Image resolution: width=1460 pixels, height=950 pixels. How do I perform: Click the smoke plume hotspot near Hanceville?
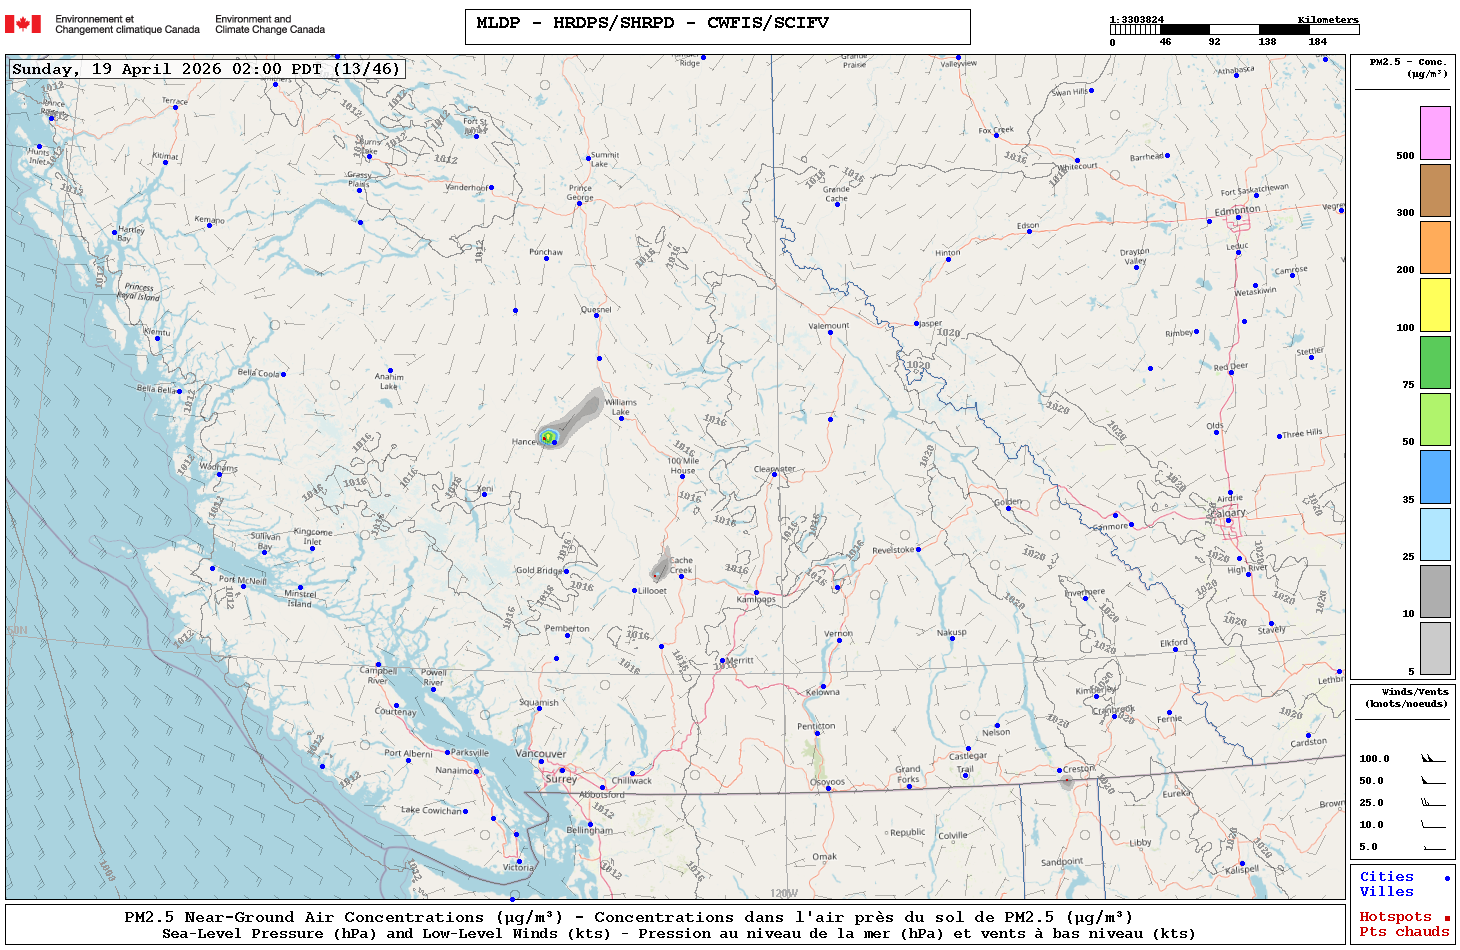click(548, 437)
